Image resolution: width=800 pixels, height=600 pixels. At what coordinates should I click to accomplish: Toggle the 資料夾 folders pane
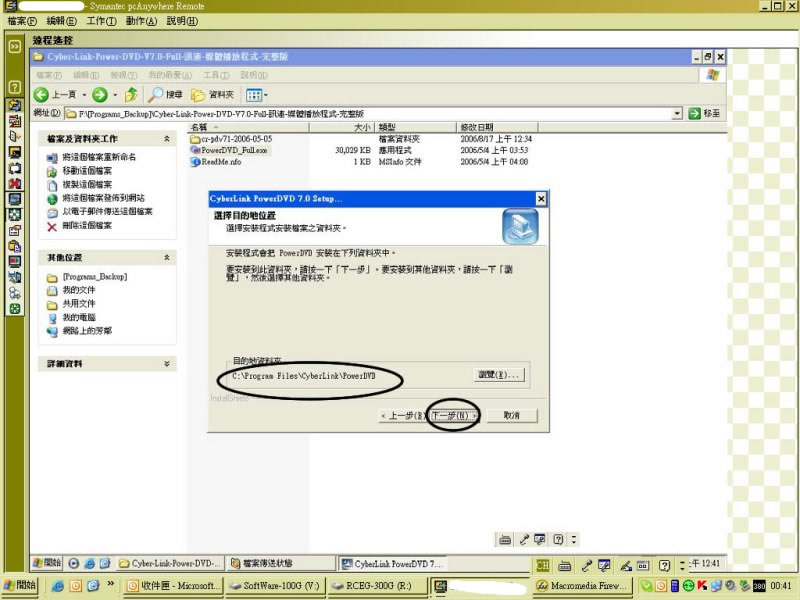click(212, 94)
